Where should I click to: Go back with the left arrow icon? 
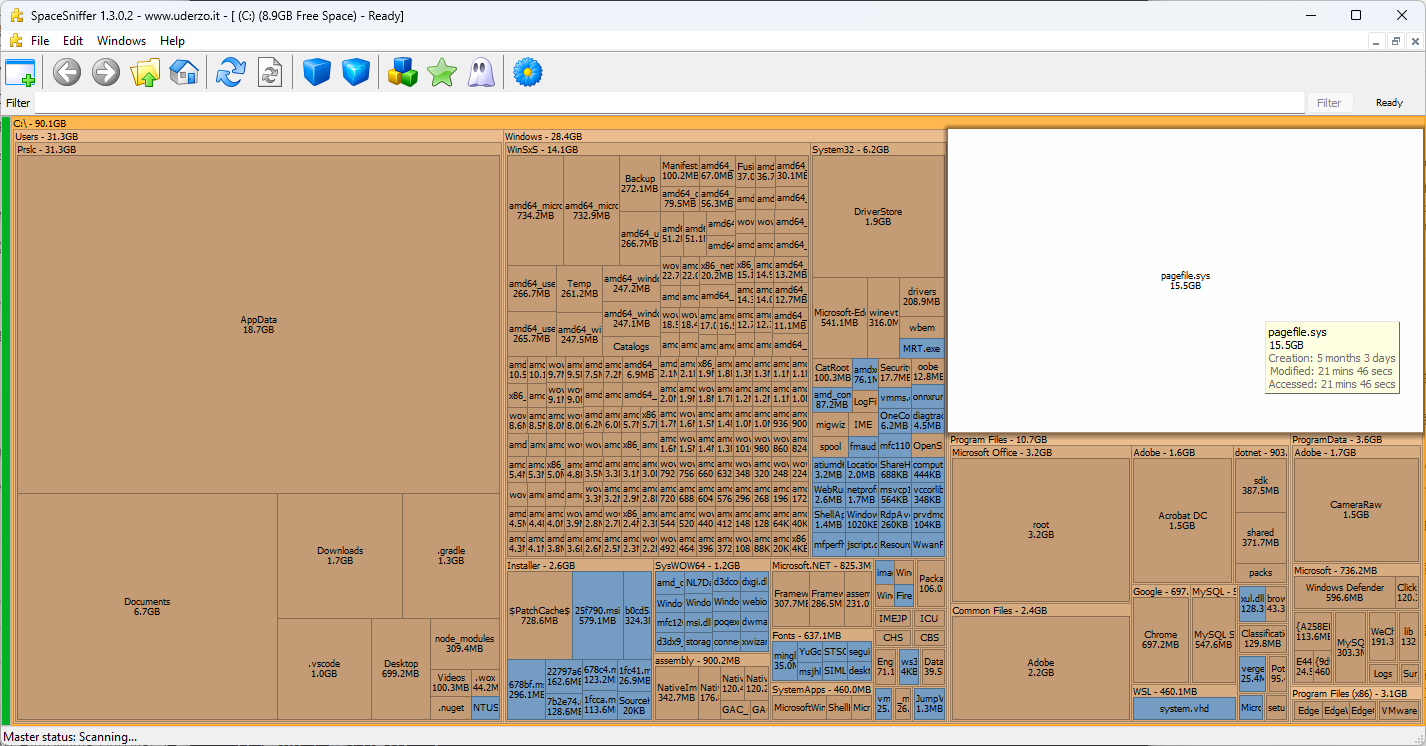point(67,72)
